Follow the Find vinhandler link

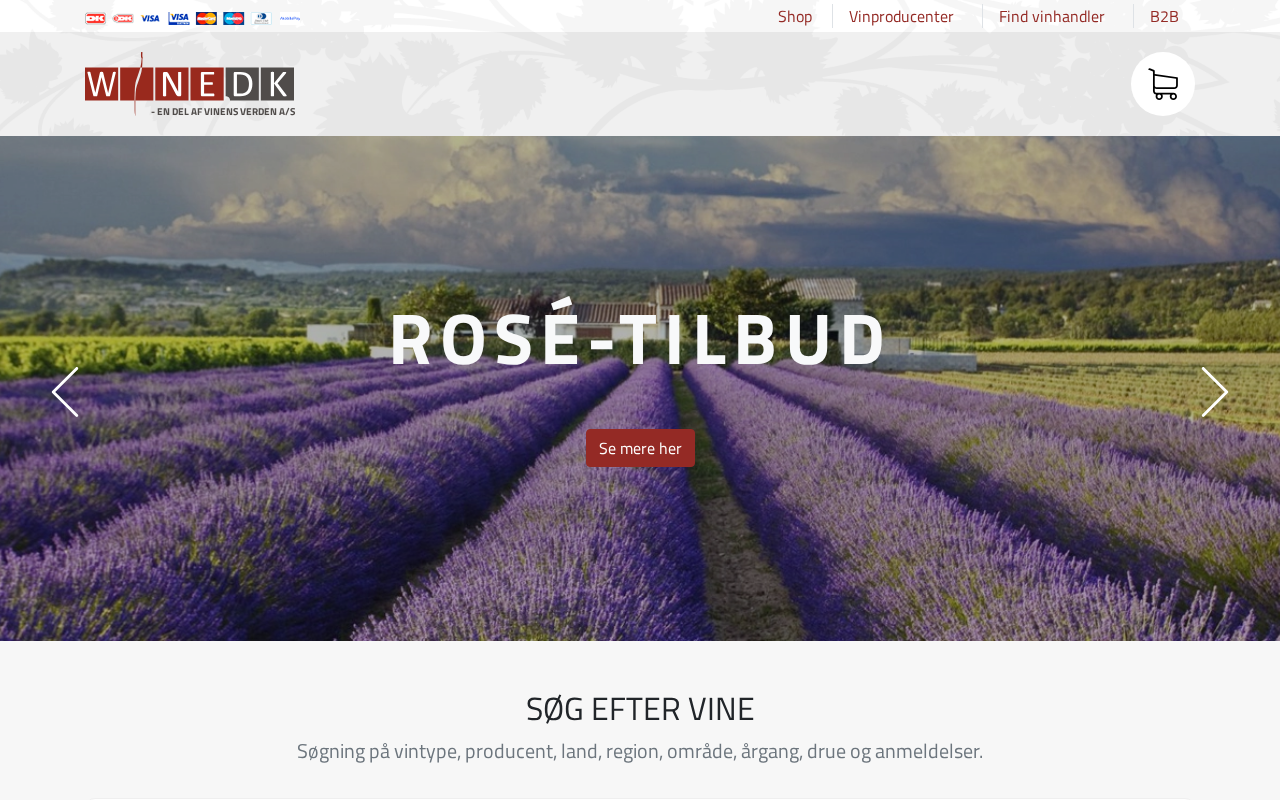pyautogui.click(x=1052, y=16)
